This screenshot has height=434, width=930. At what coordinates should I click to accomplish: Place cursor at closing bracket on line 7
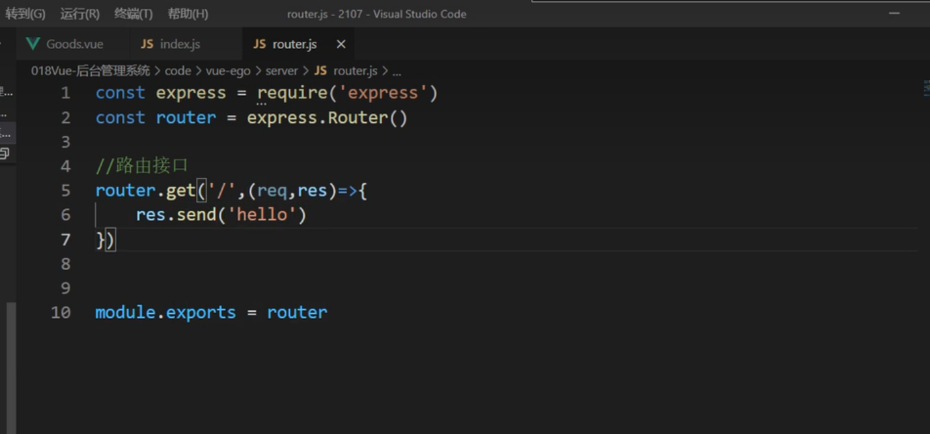click(110, 240)
